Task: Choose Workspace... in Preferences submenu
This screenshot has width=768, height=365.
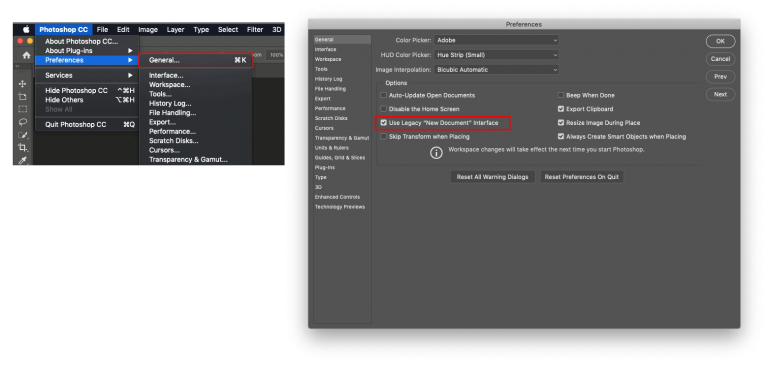Action: coord(169,85)
